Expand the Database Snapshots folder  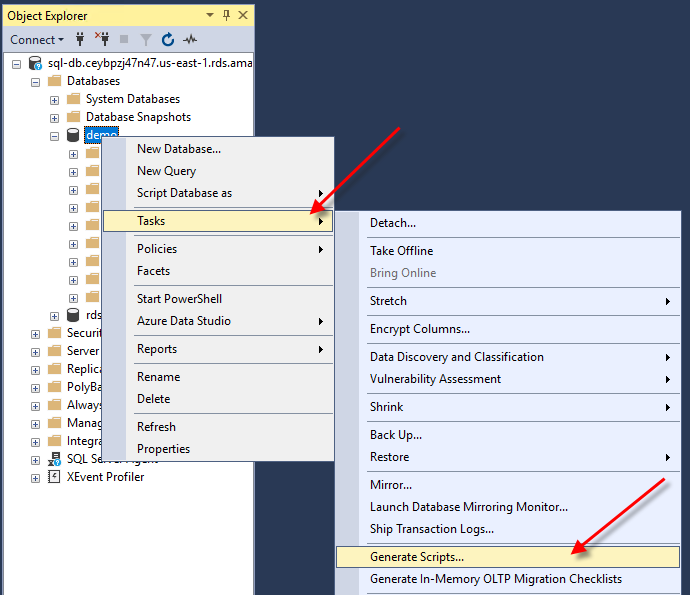(x=55, y=117)
